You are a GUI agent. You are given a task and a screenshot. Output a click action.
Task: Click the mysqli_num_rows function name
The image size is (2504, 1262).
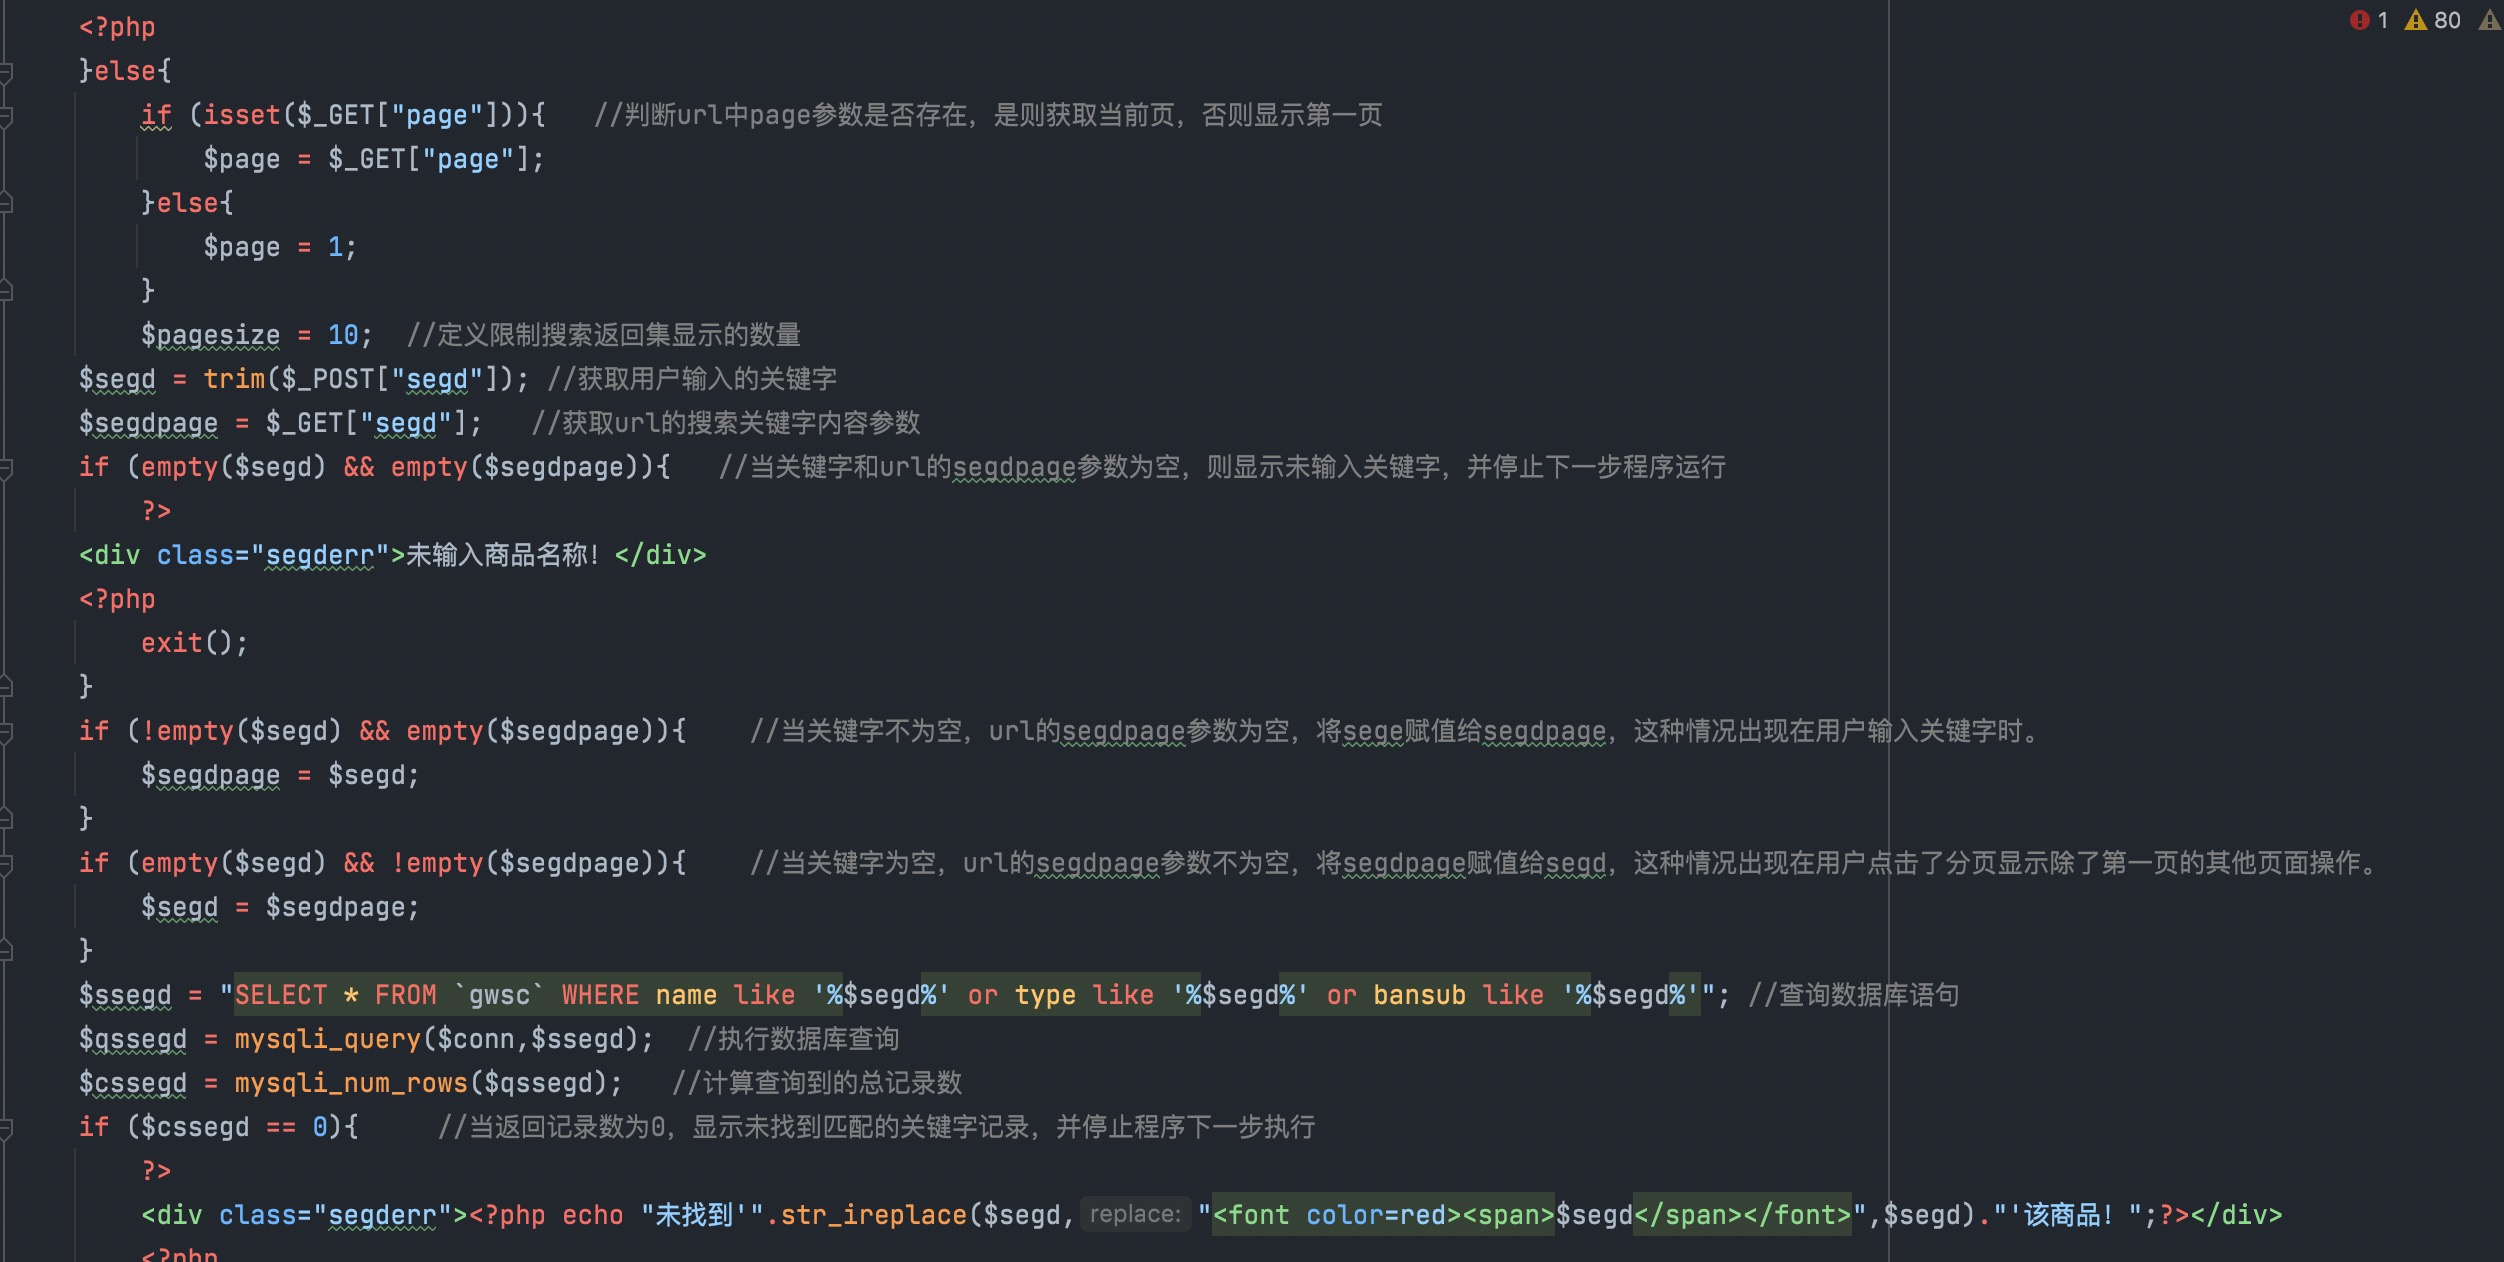[351, 1084]
